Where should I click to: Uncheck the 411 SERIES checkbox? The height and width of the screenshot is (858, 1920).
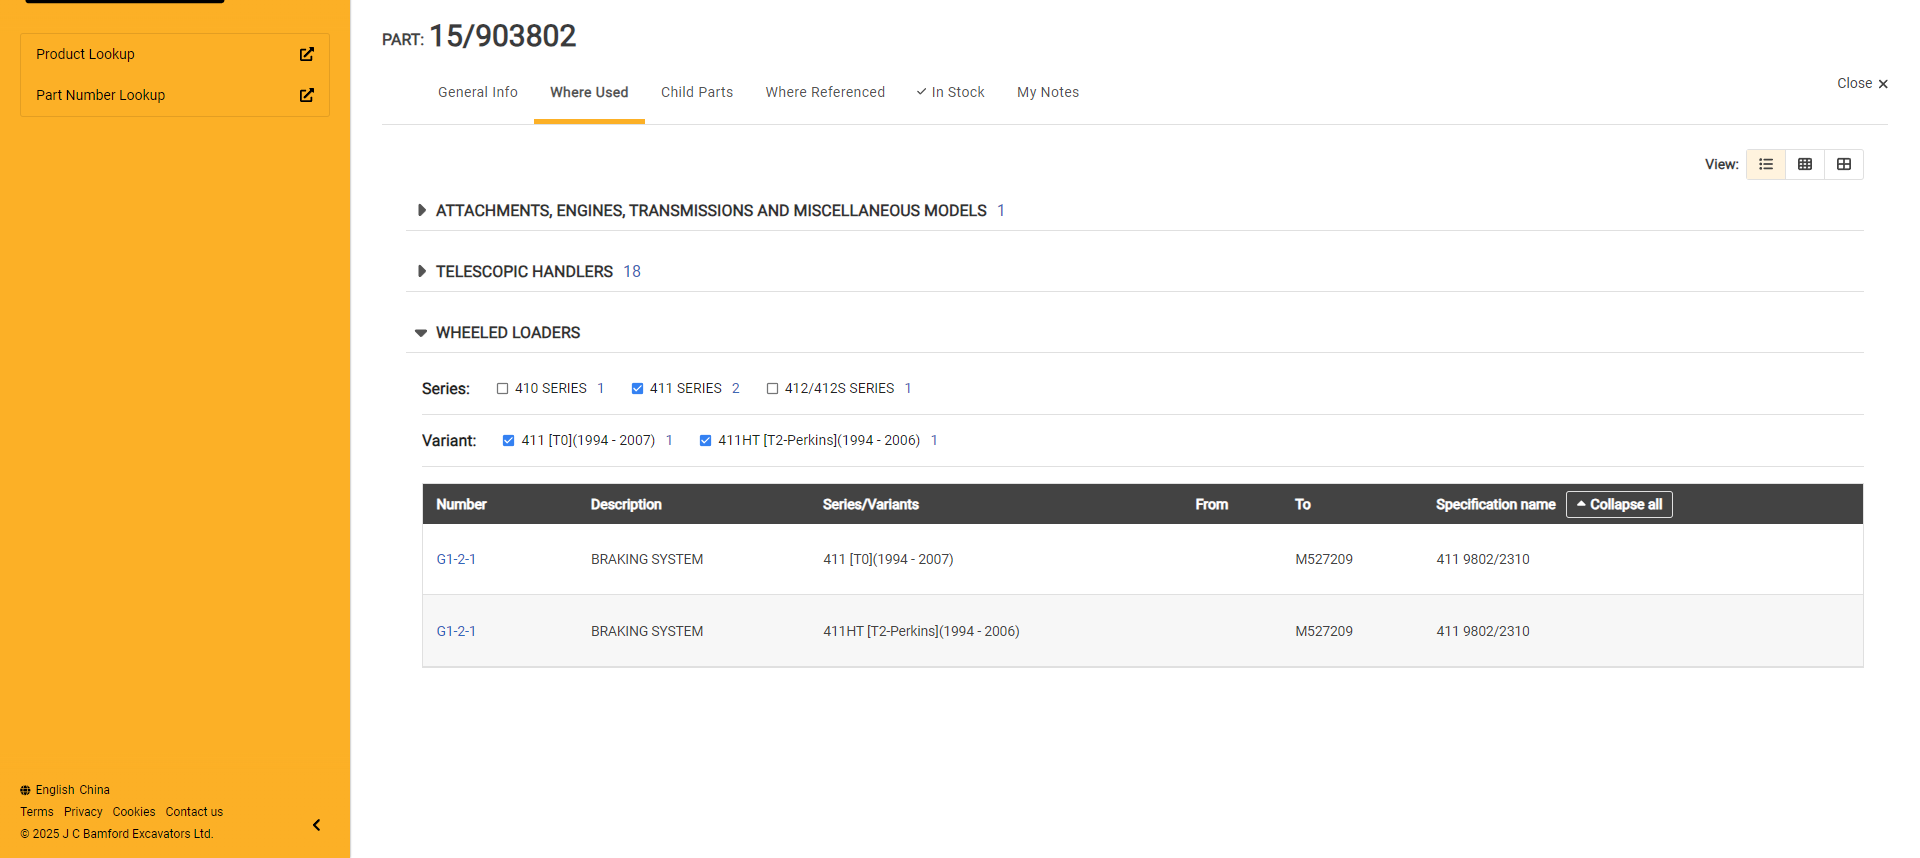click(637, 389)
